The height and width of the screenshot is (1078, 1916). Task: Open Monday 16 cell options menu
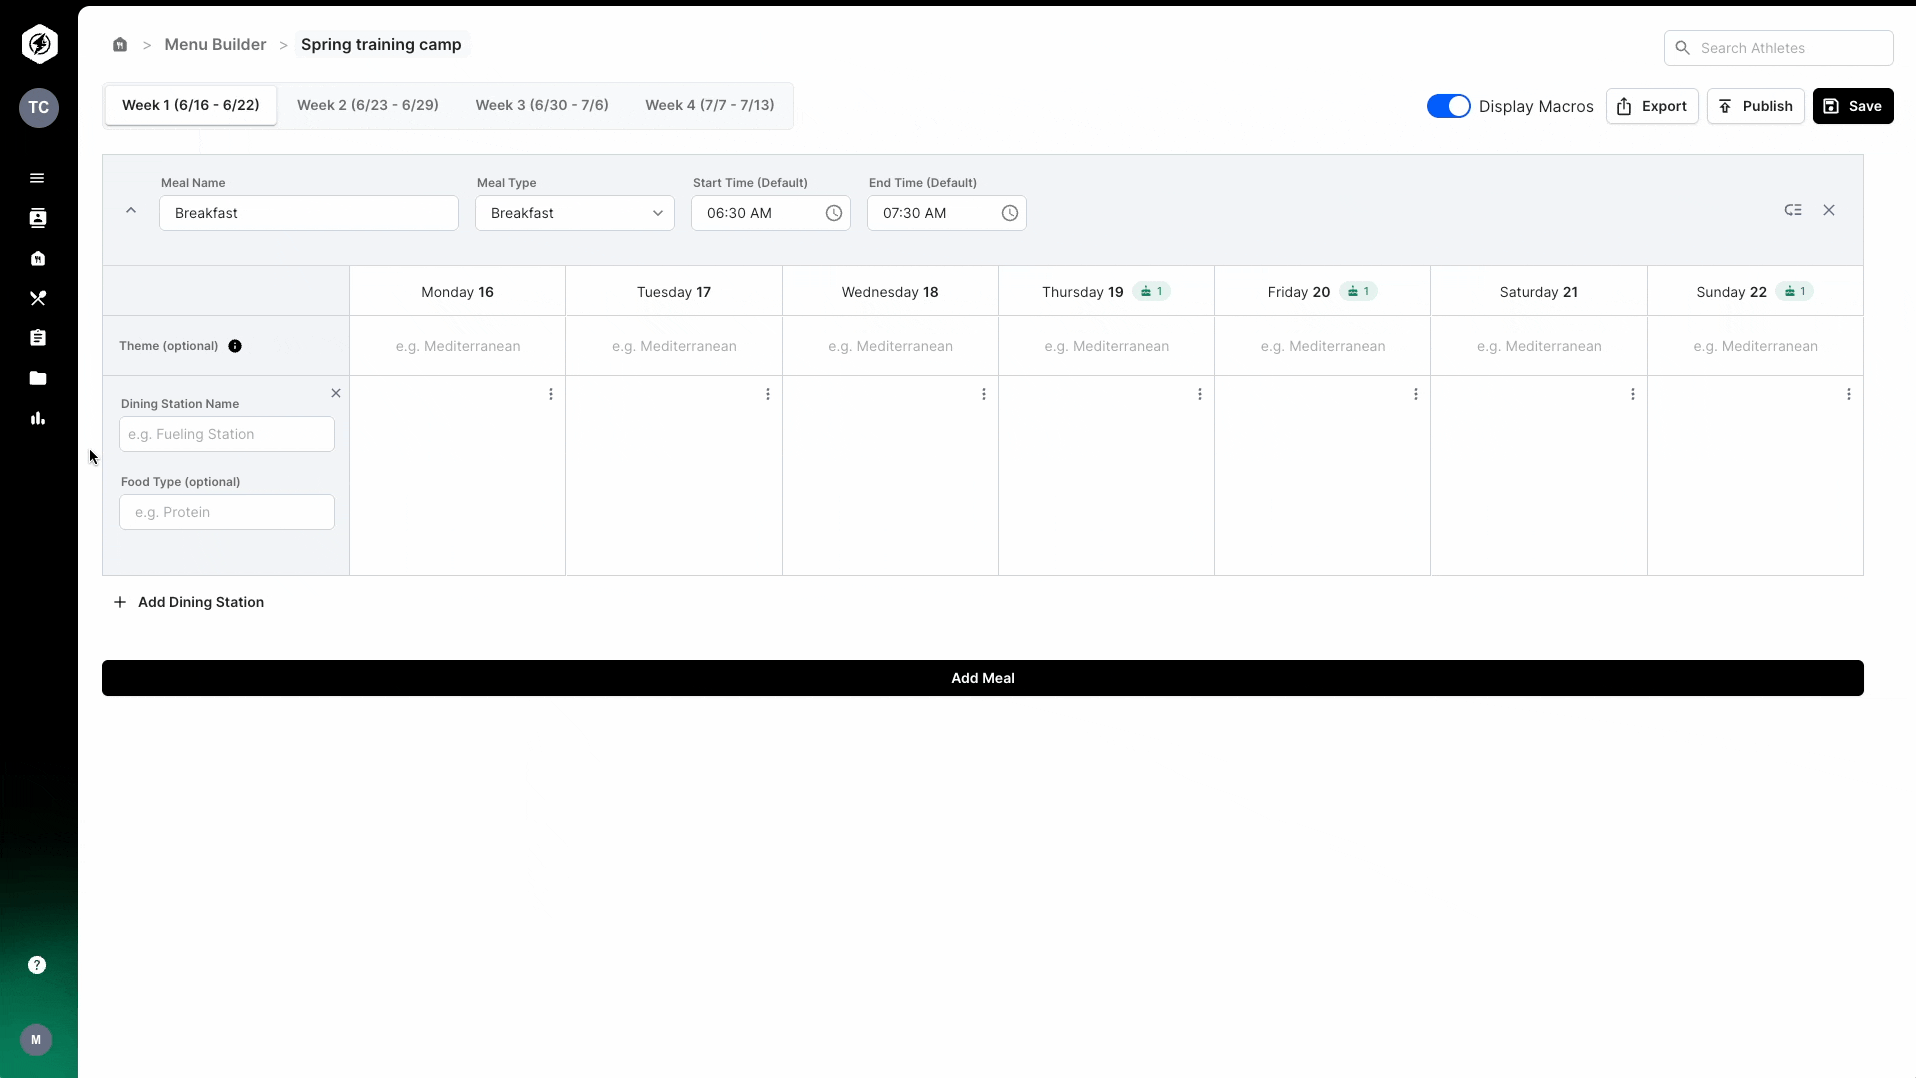coord(551,394)
